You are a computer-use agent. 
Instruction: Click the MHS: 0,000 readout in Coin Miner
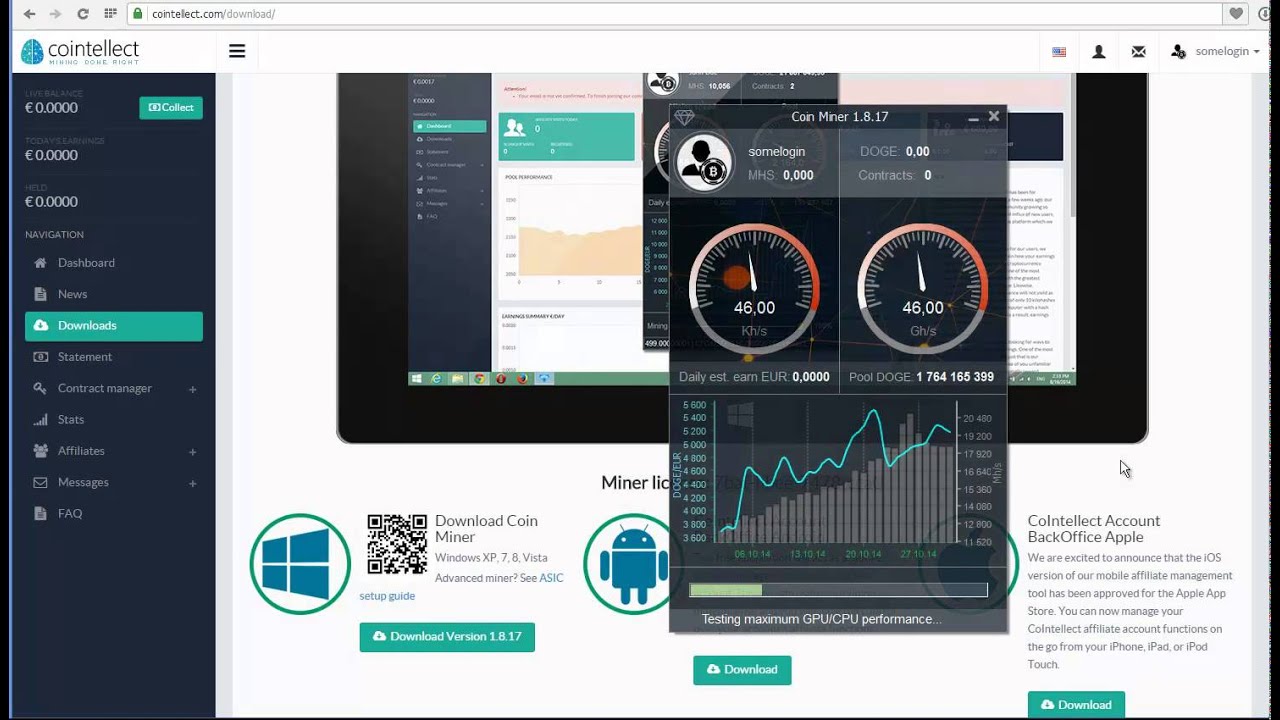781,175
